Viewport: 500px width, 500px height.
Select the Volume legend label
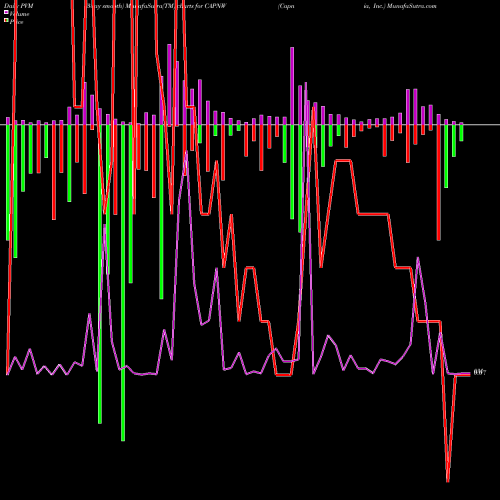click(x=19, y=14)
